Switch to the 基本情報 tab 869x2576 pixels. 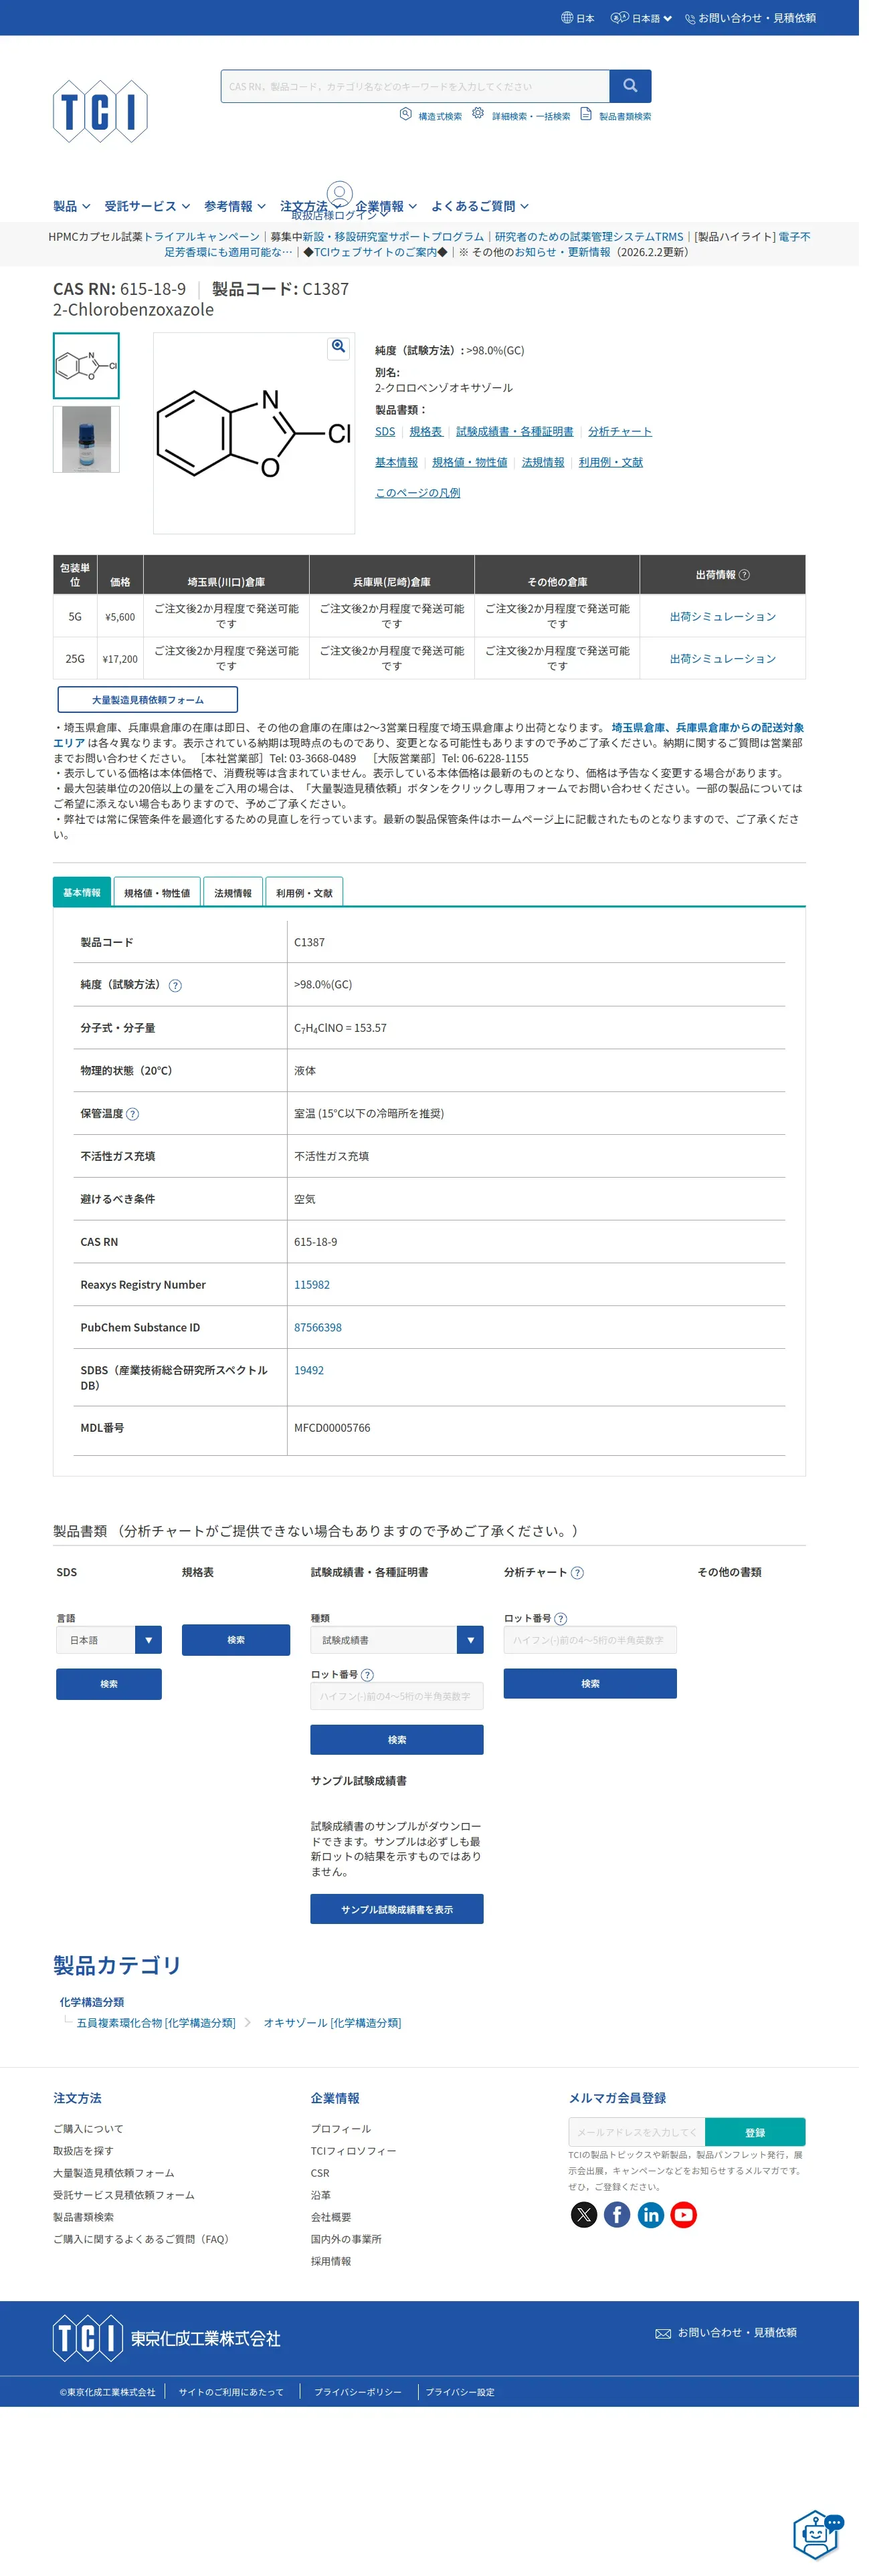[82, 892]
